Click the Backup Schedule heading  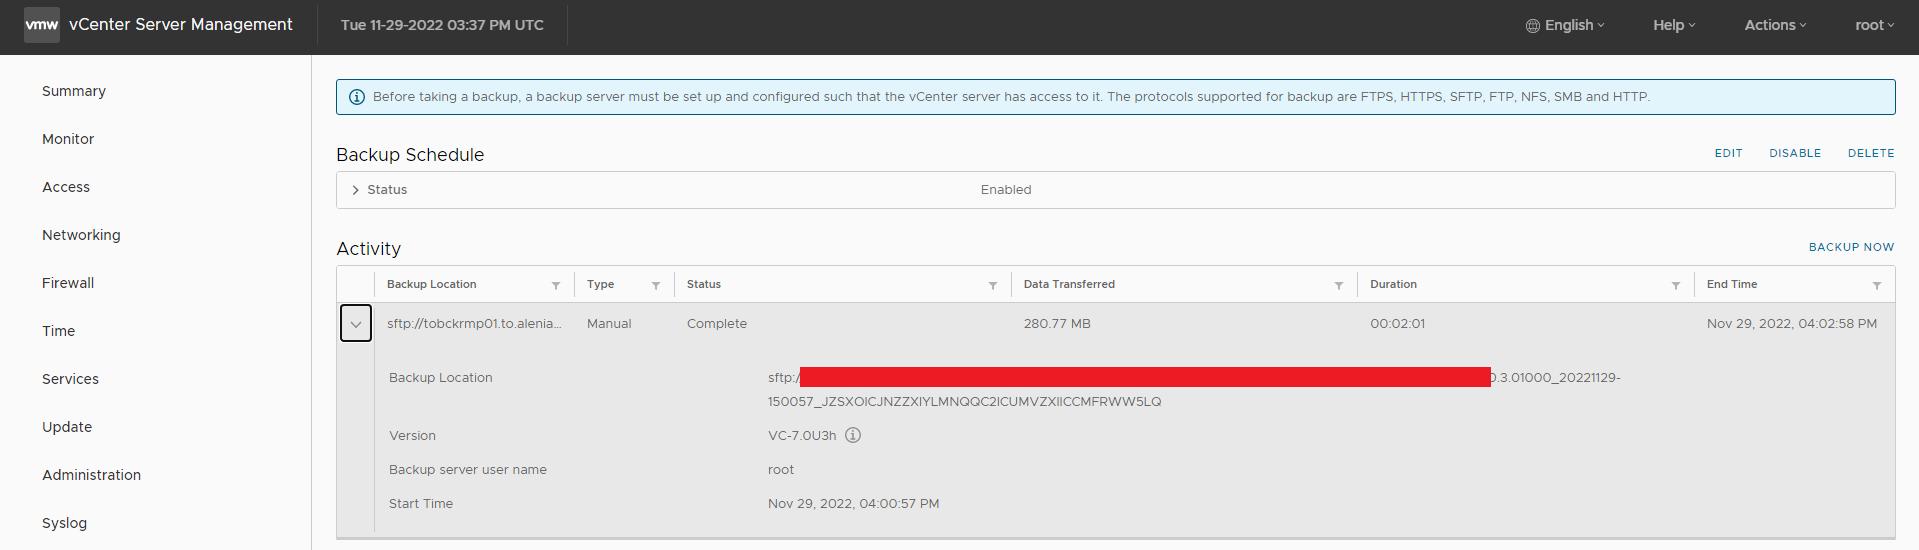tap(410, 155)
